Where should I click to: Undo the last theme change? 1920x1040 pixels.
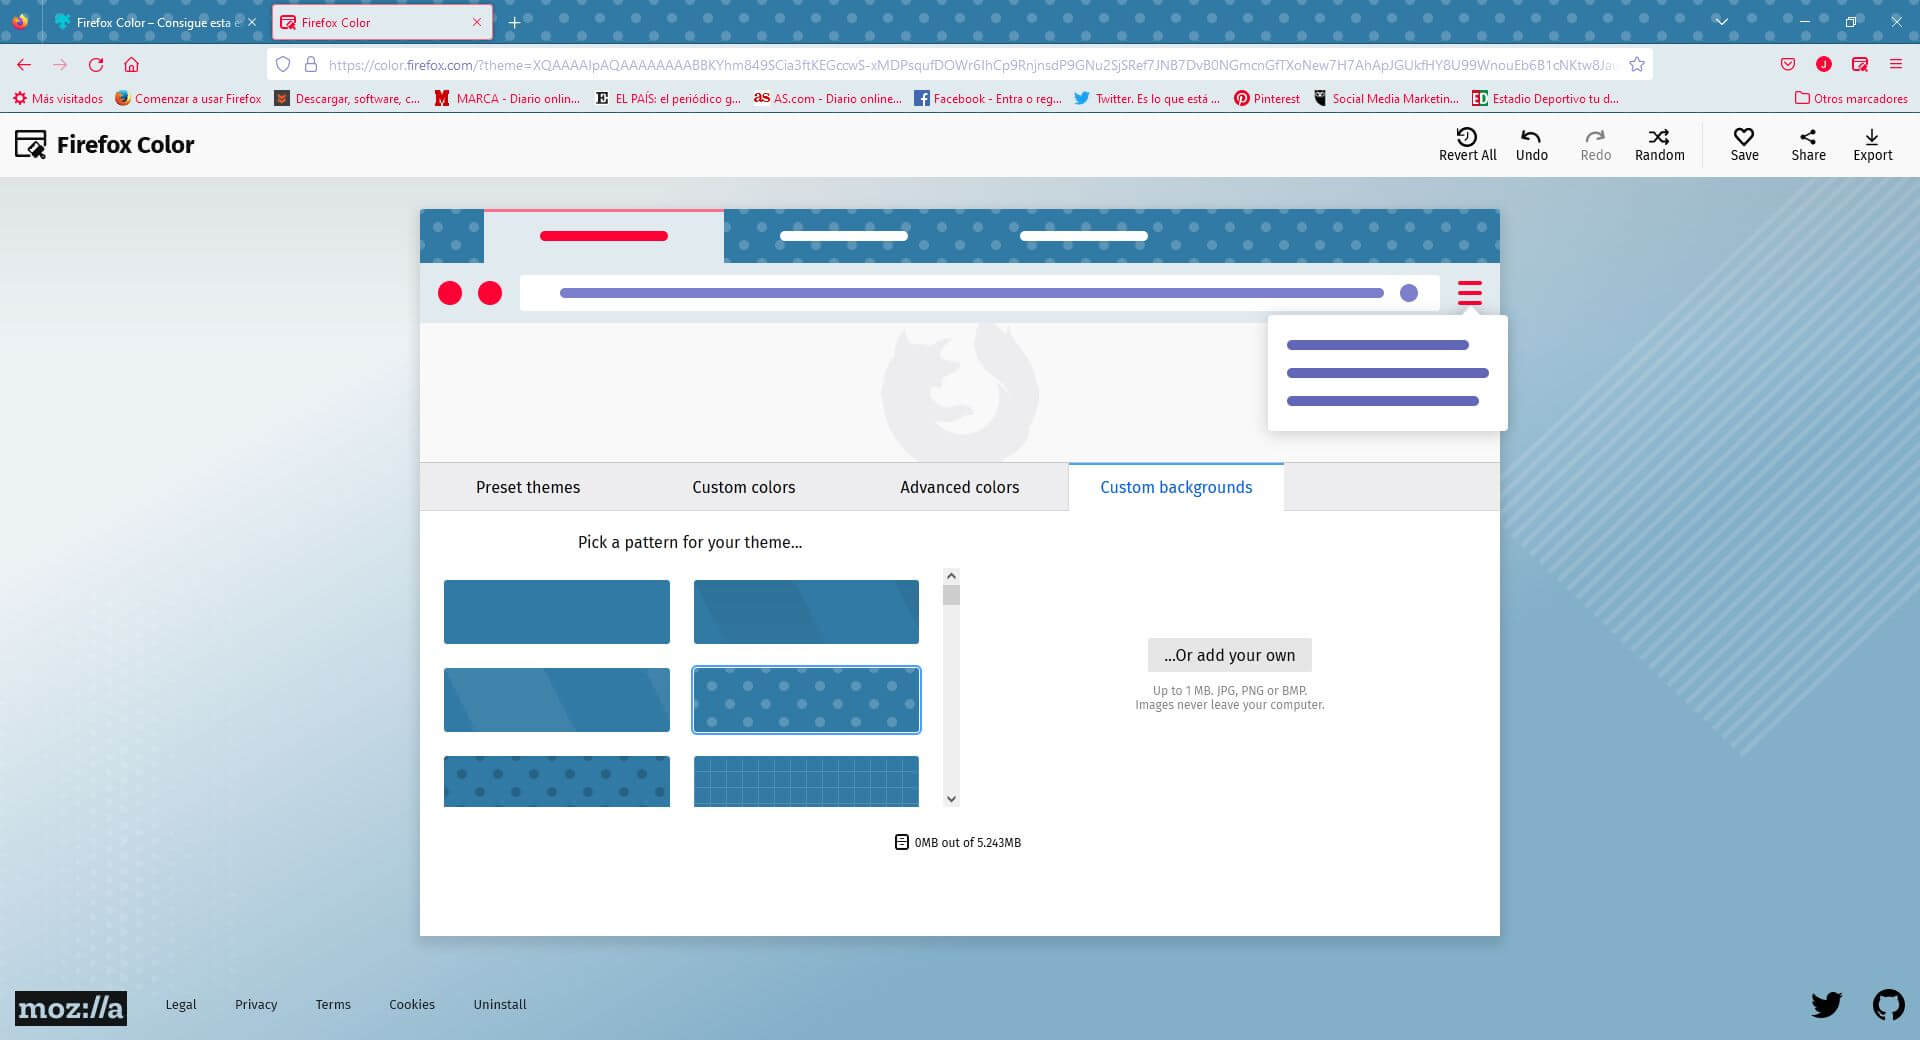click(1531, 145)
